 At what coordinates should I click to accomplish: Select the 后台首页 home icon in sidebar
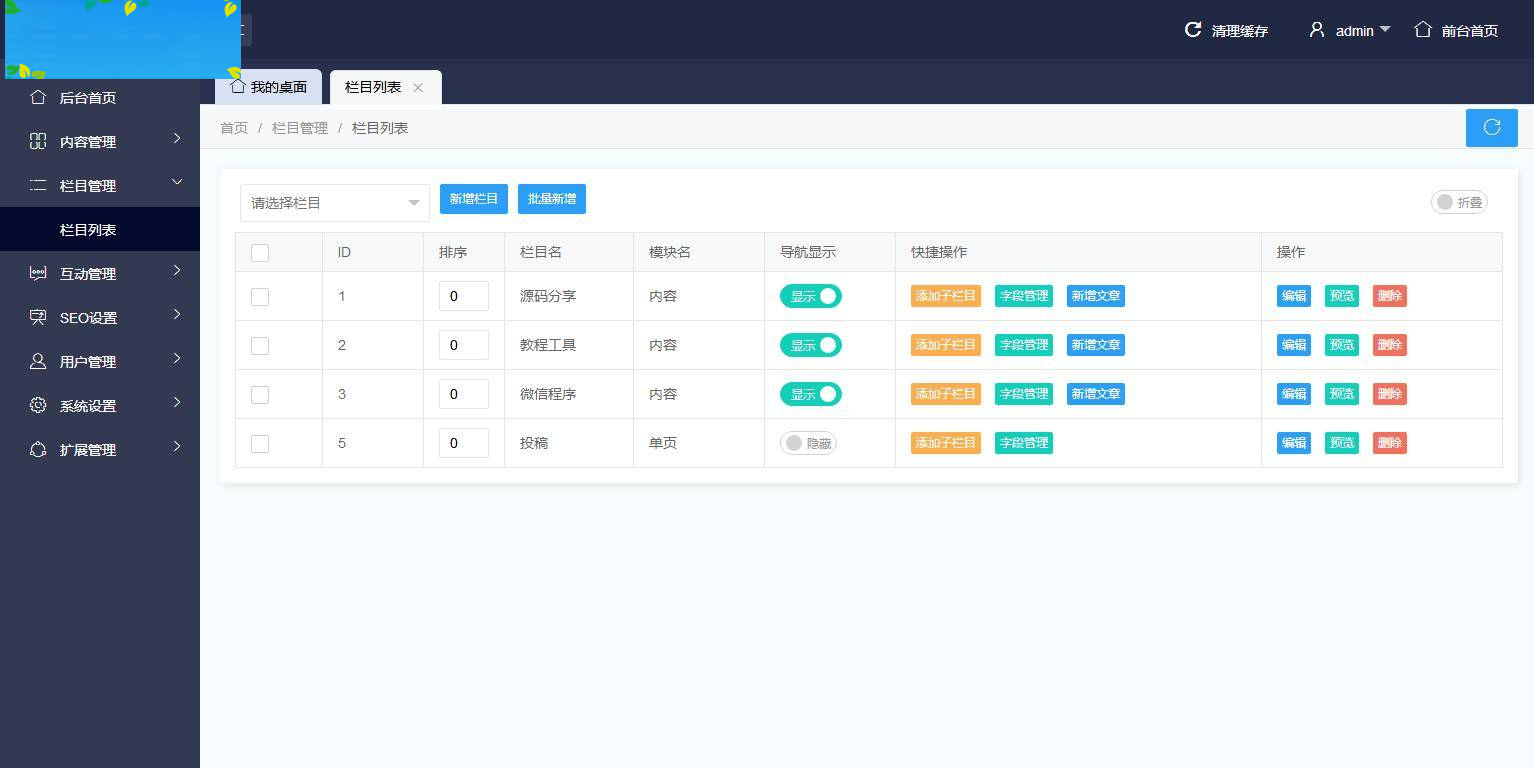(38, 97)
